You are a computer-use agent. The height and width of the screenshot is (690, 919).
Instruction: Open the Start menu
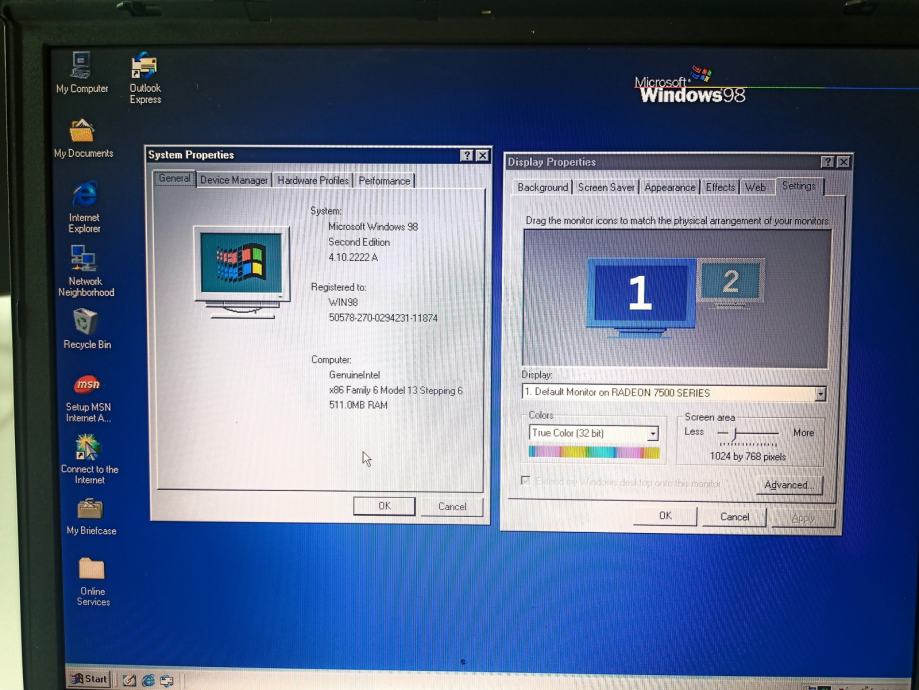click(x=88, y=679)
